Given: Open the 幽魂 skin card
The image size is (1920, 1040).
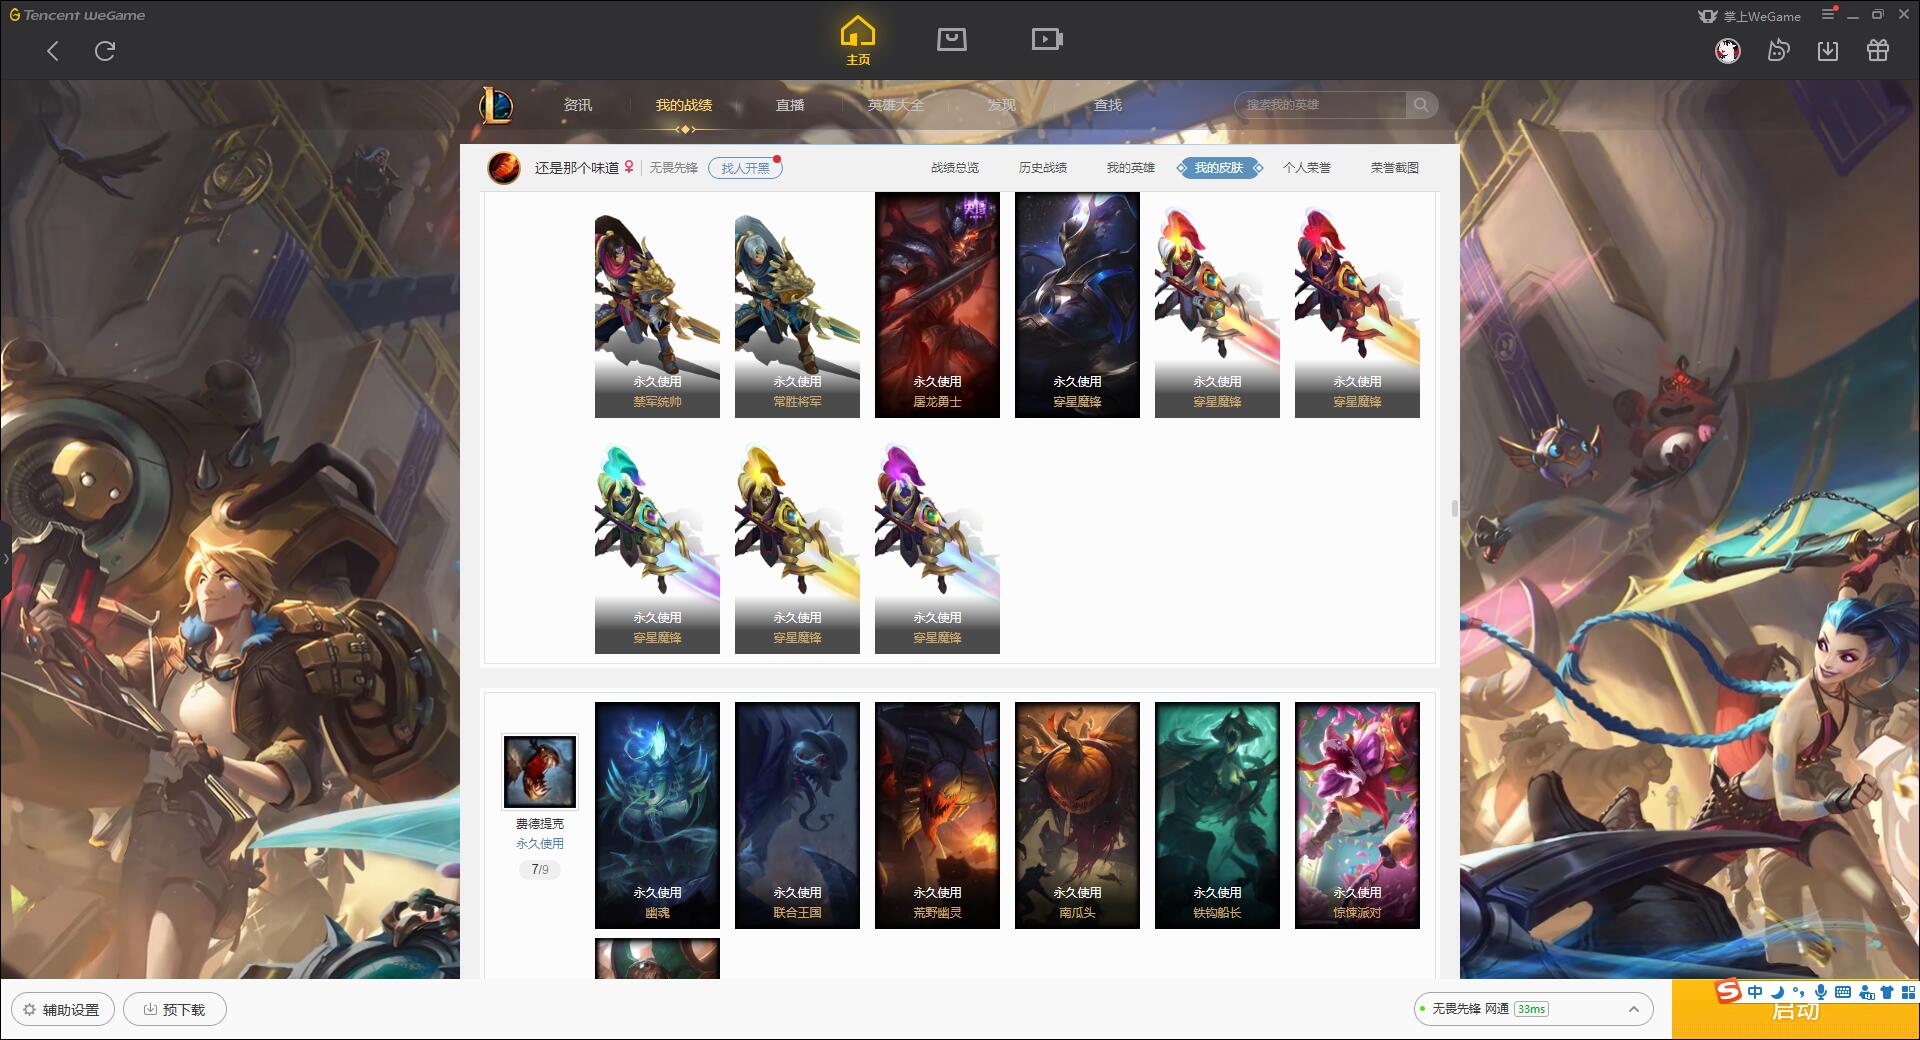Looking at the screenshot, I should [x=657, y=815].
